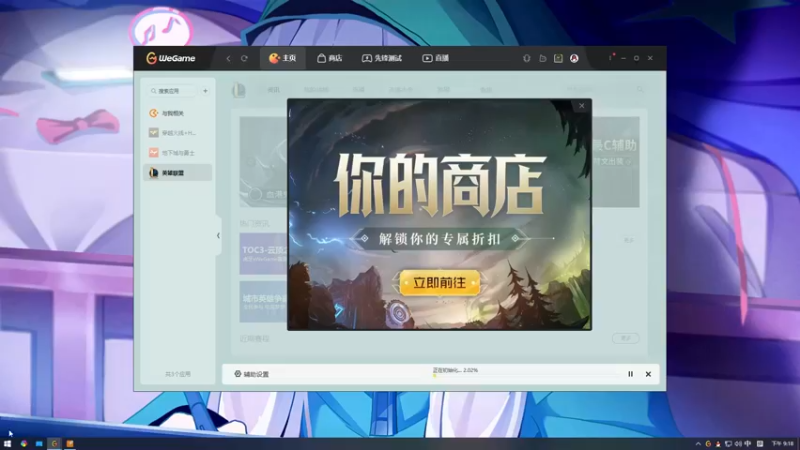Open the notifications bell icon in WeGame header
This screenshot has width=800, height=450.
pyautogui.click(x=527, y=58)
